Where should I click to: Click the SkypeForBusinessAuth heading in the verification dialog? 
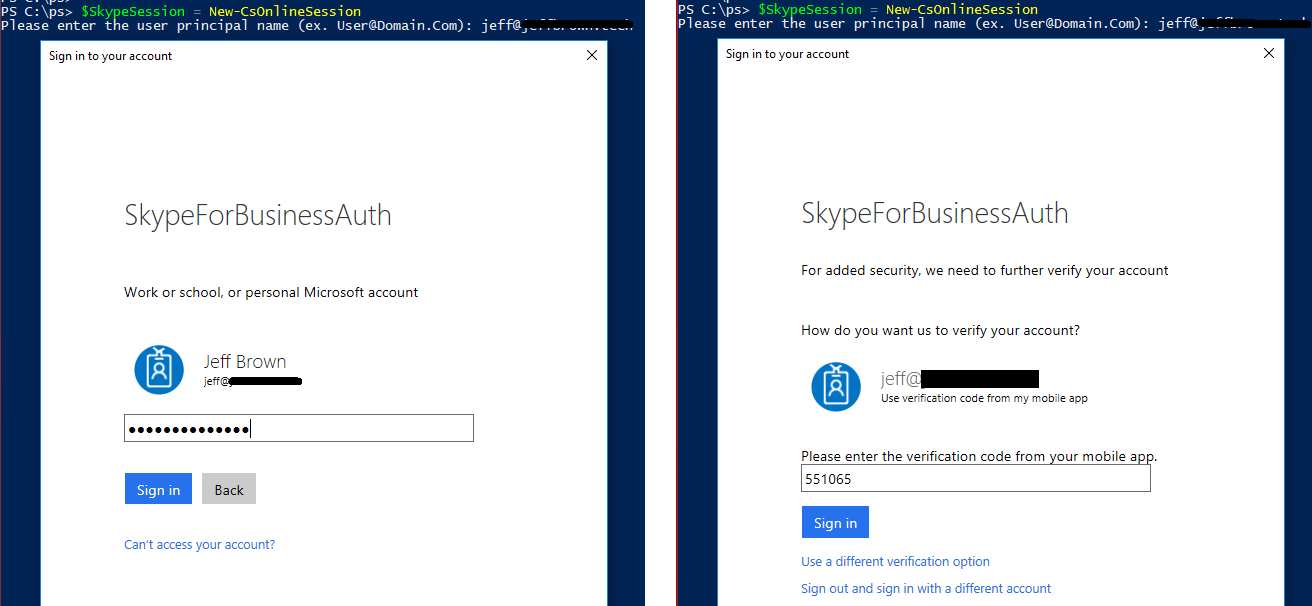935,213
